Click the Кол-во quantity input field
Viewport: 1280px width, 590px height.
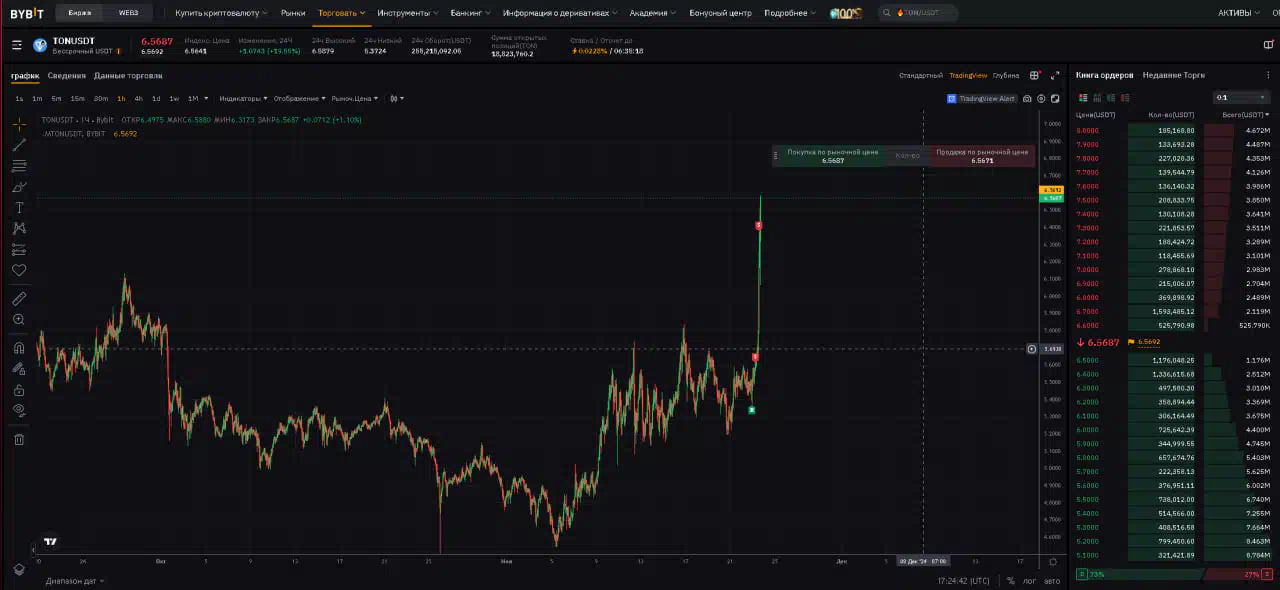point(908,156)
